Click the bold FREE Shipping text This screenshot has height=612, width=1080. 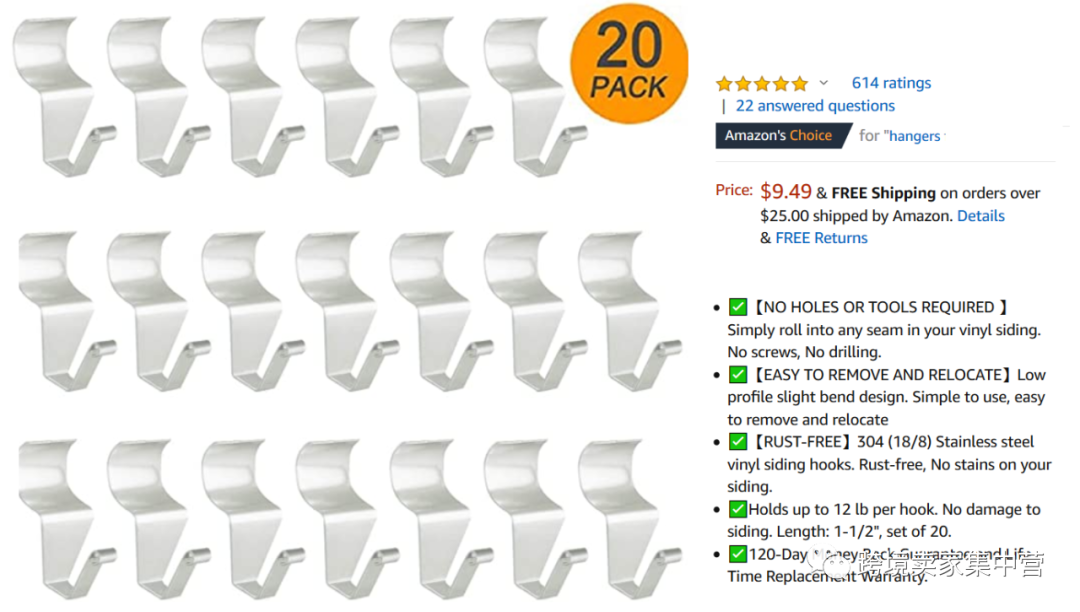click(883, 193)
